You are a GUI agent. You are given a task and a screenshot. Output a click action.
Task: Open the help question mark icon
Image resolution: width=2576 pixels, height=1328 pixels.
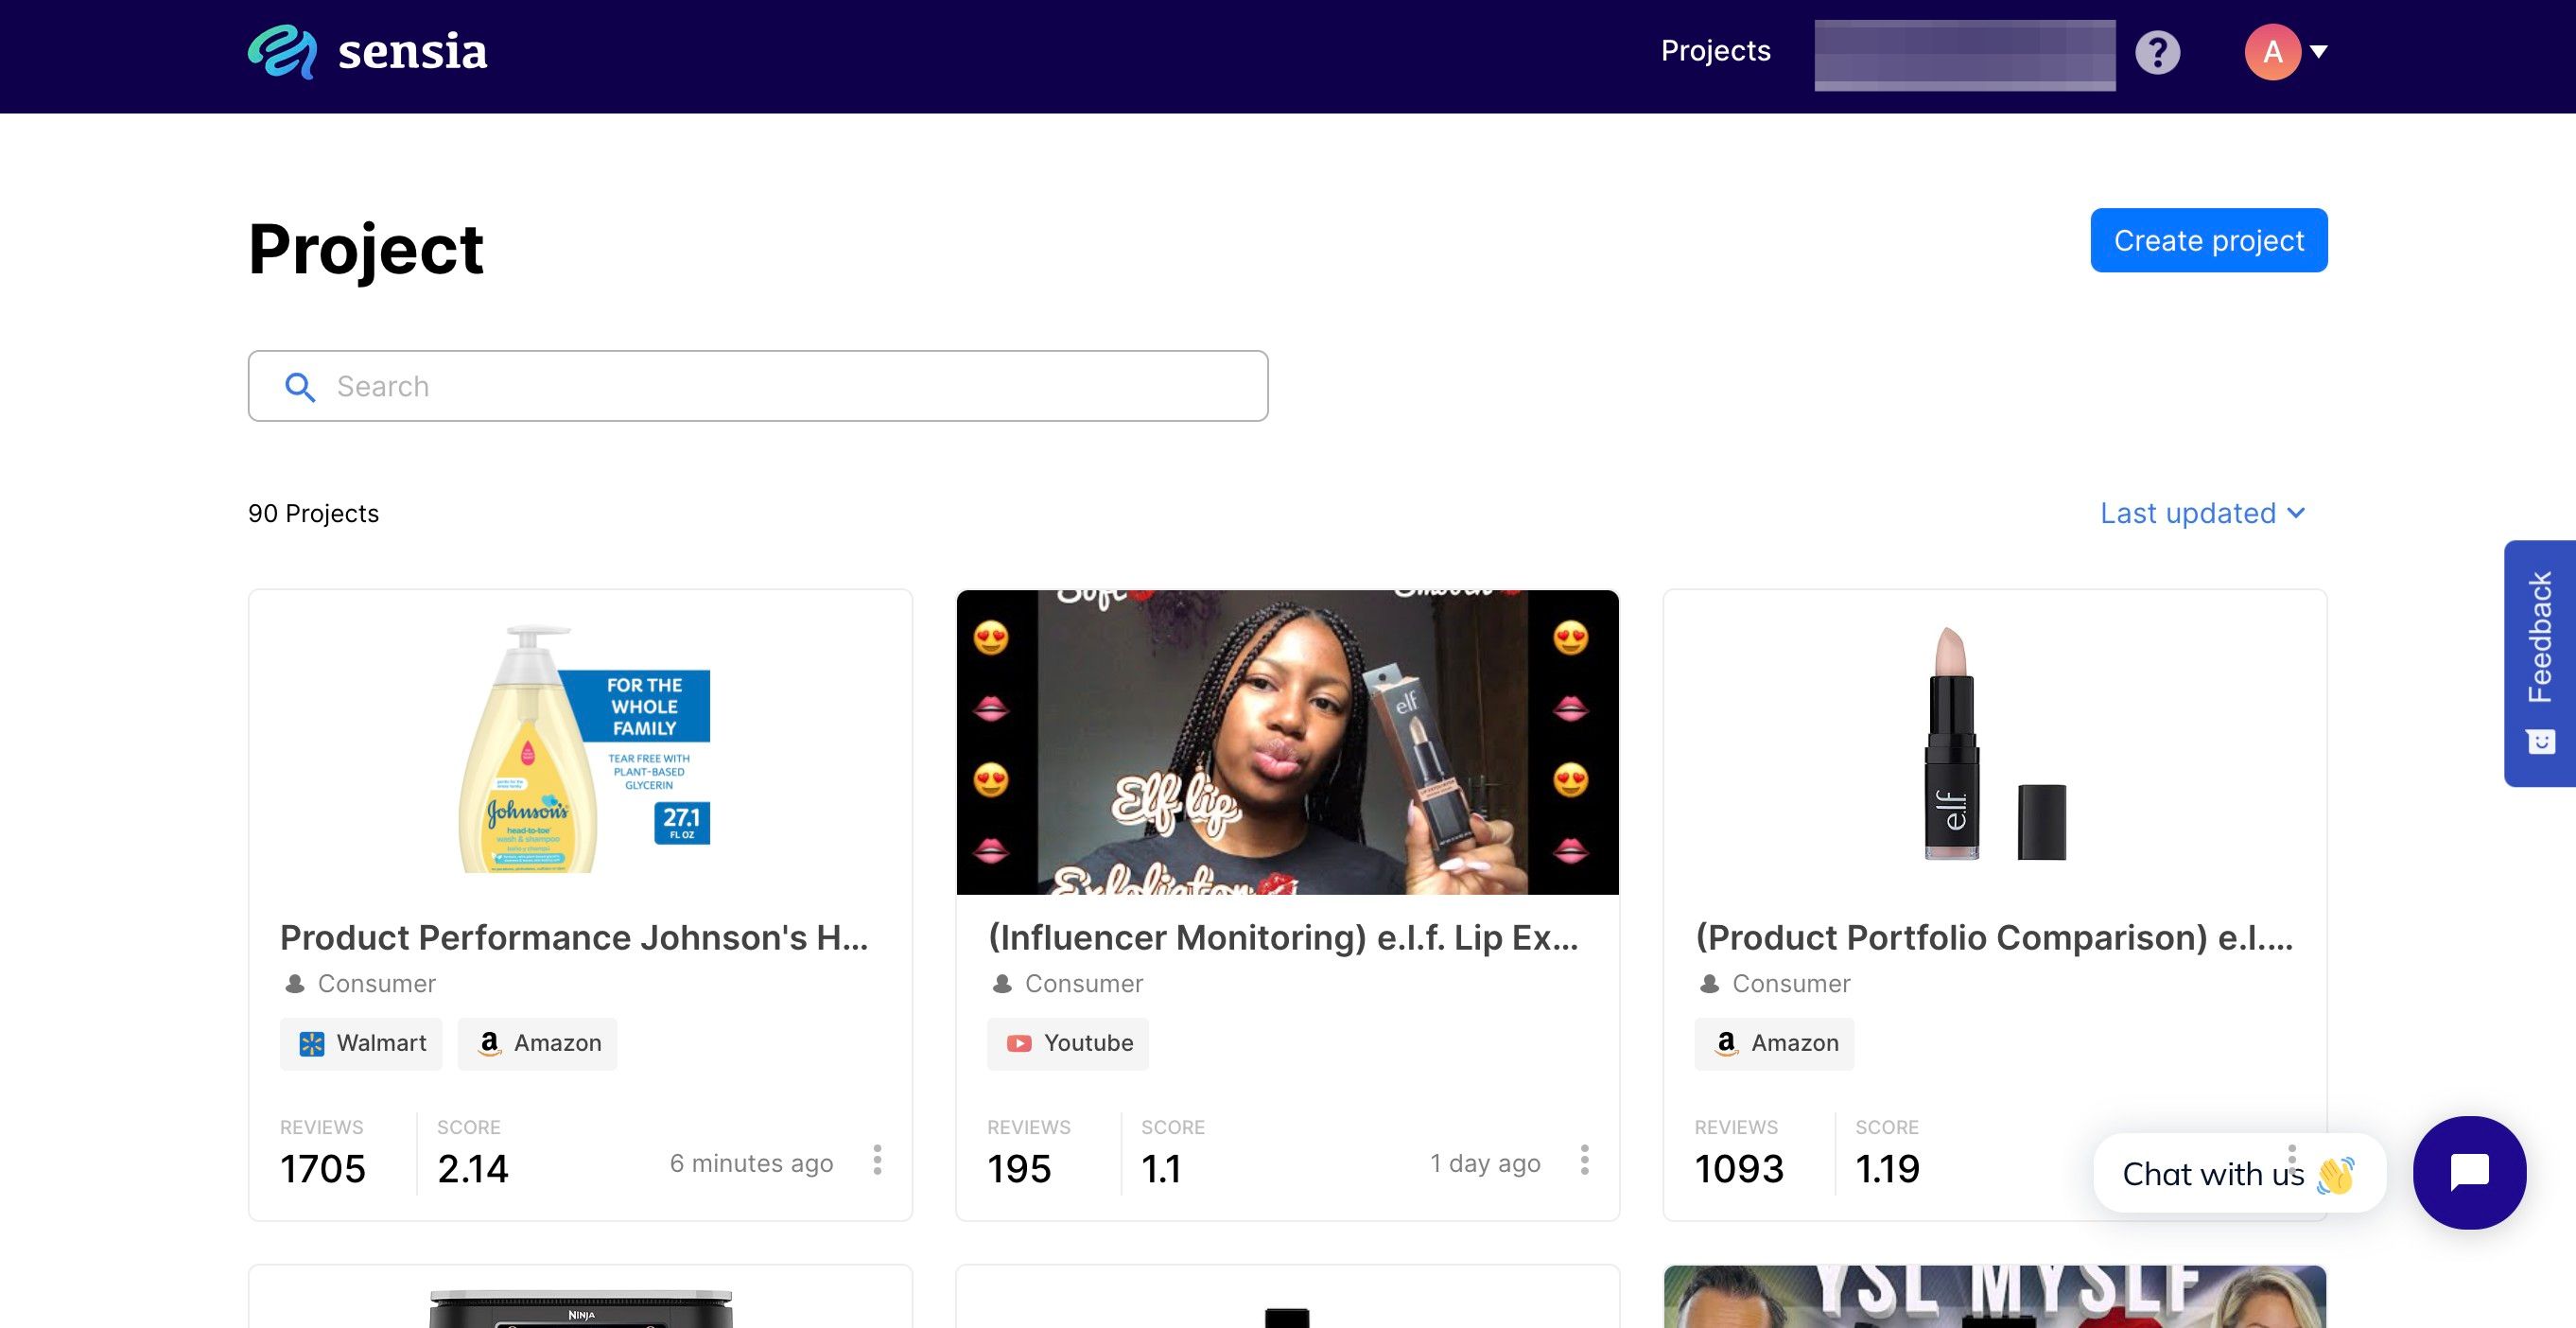pyautogui.click(x=2157, y=52)
